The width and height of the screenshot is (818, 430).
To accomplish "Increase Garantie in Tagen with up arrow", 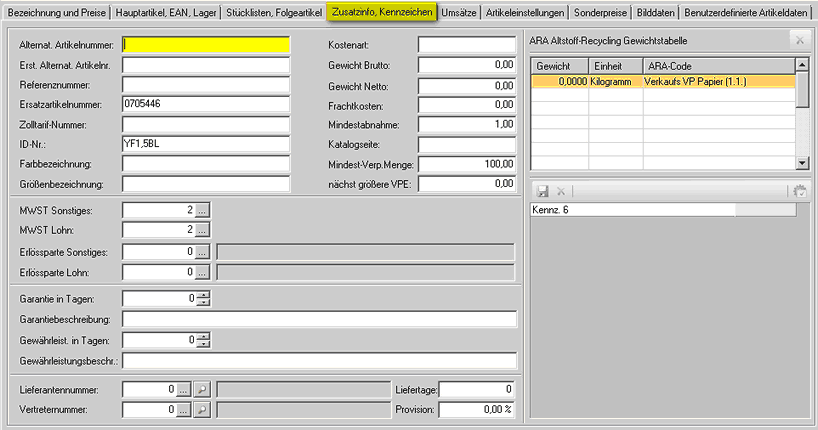I will coord(204,294).
